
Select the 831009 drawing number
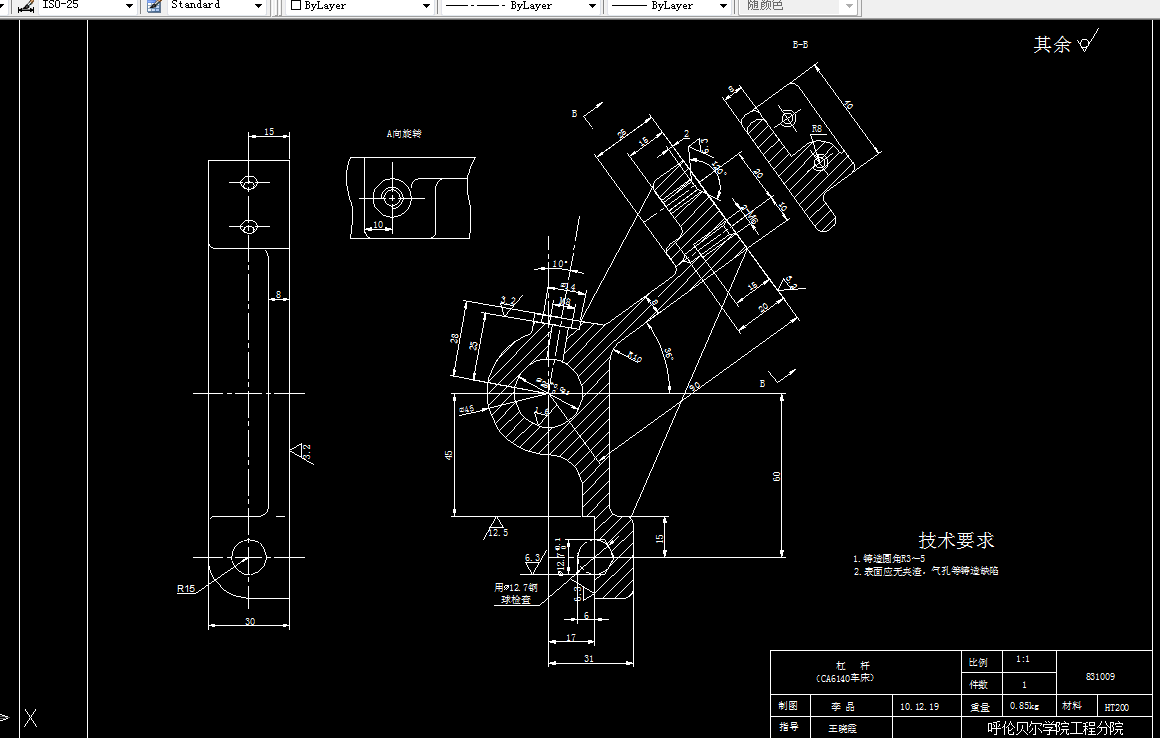pyautogui.click(x=1100, y=677)
